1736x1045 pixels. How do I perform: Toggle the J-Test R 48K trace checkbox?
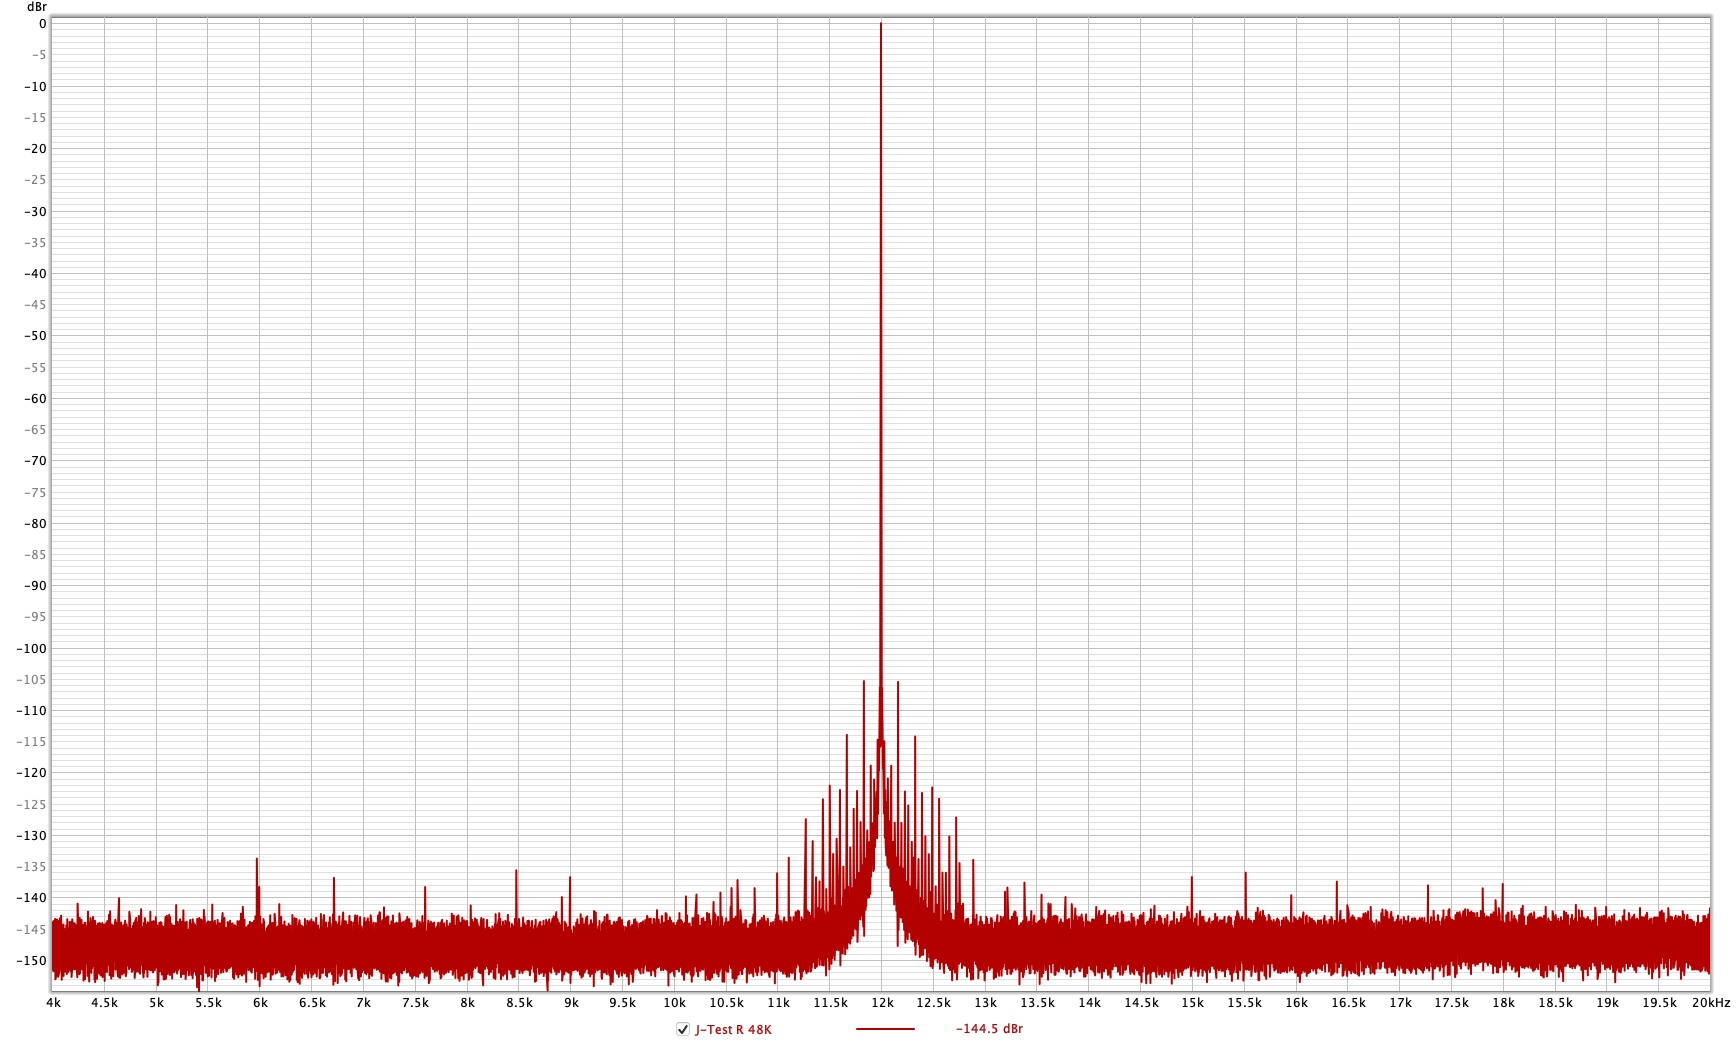pos(683,1029)
